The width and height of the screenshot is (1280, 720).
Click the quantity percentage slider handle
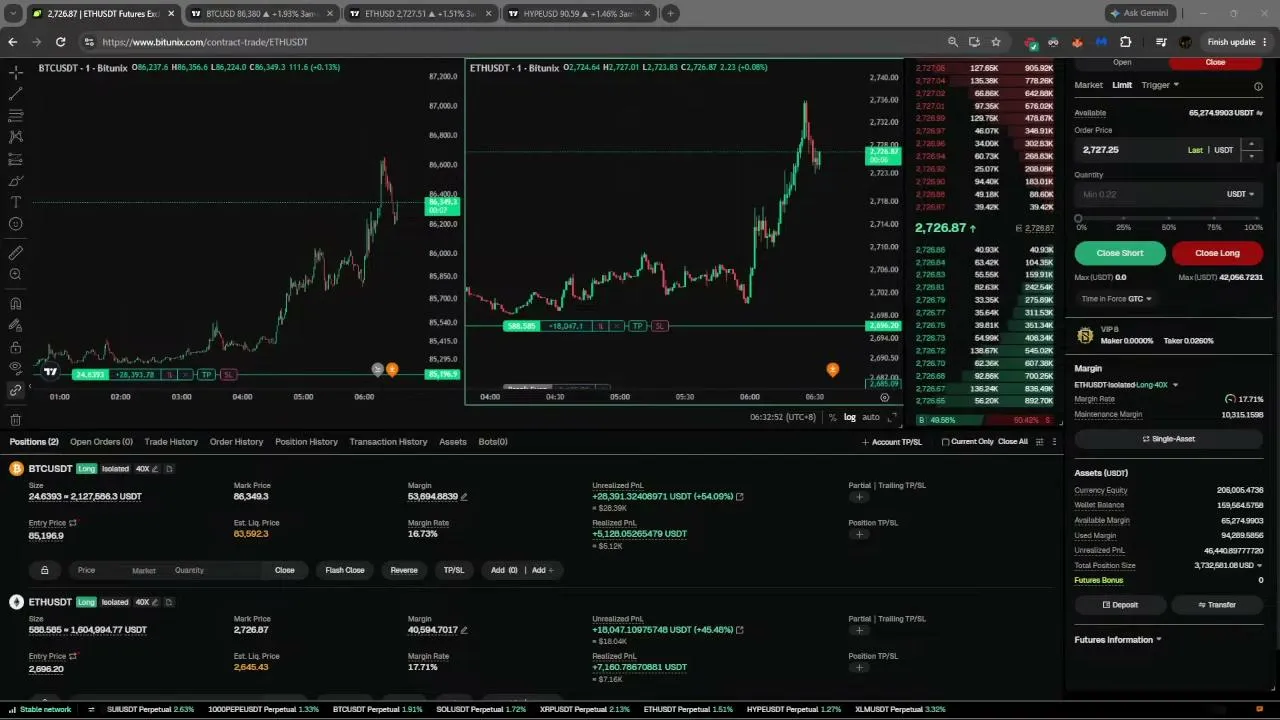pos(1078,218)
